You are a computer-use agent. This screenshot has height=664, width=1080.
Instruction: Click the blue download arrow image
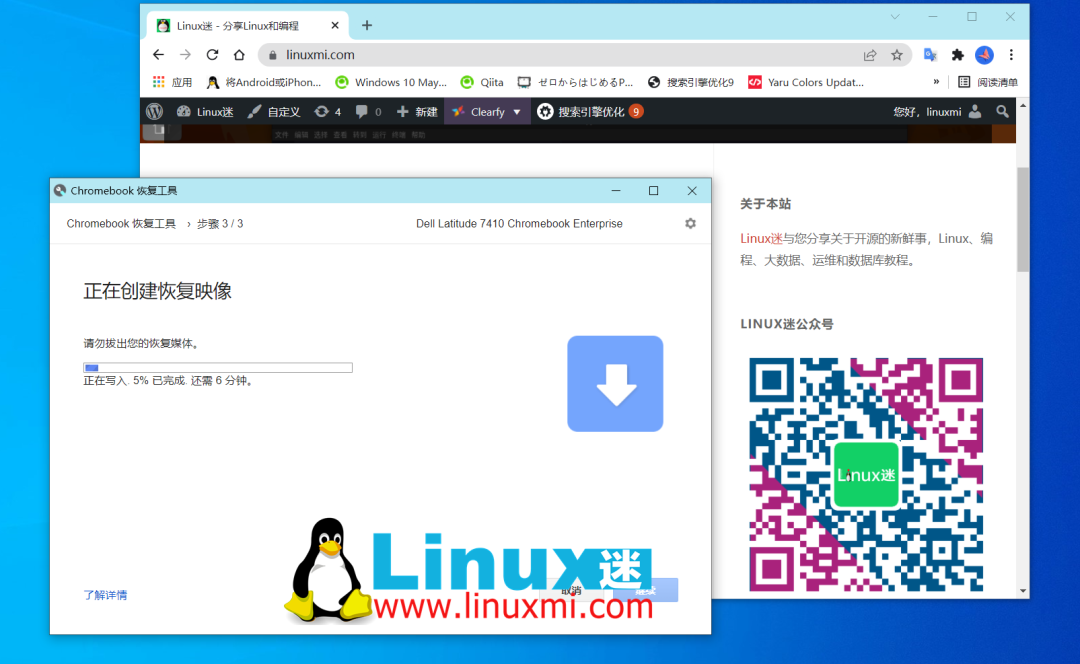click(615, 384)
